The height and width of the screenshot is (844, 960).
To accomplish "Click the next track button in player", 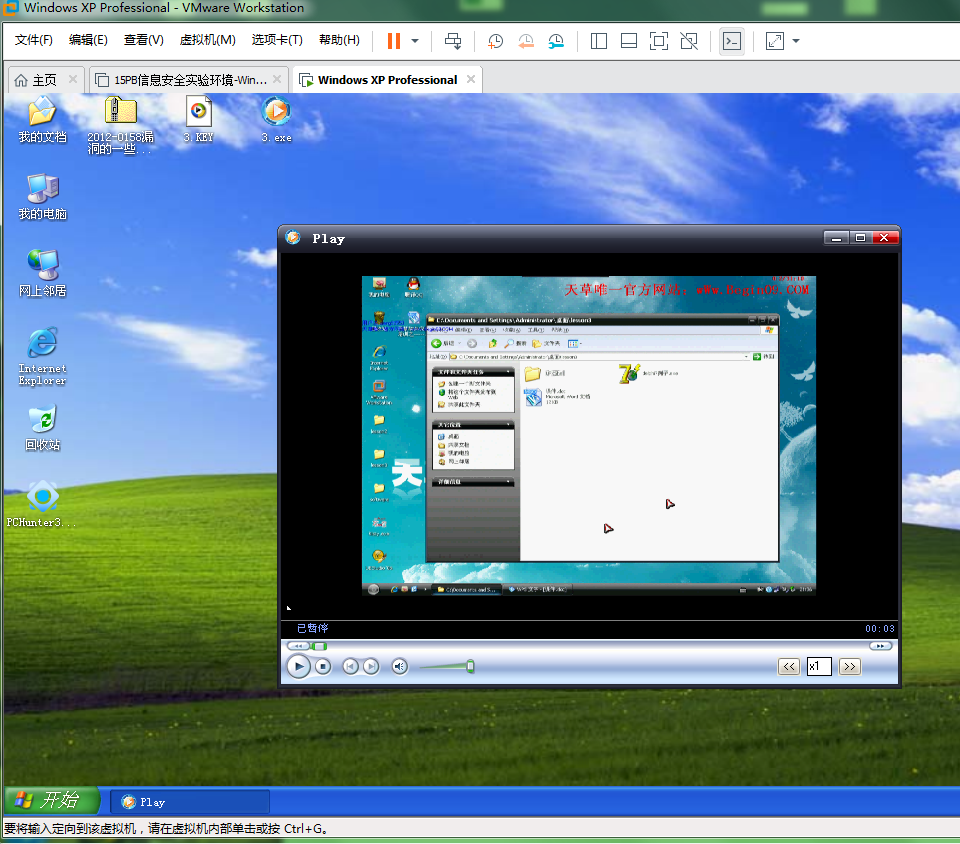I will tap(371, 667).
